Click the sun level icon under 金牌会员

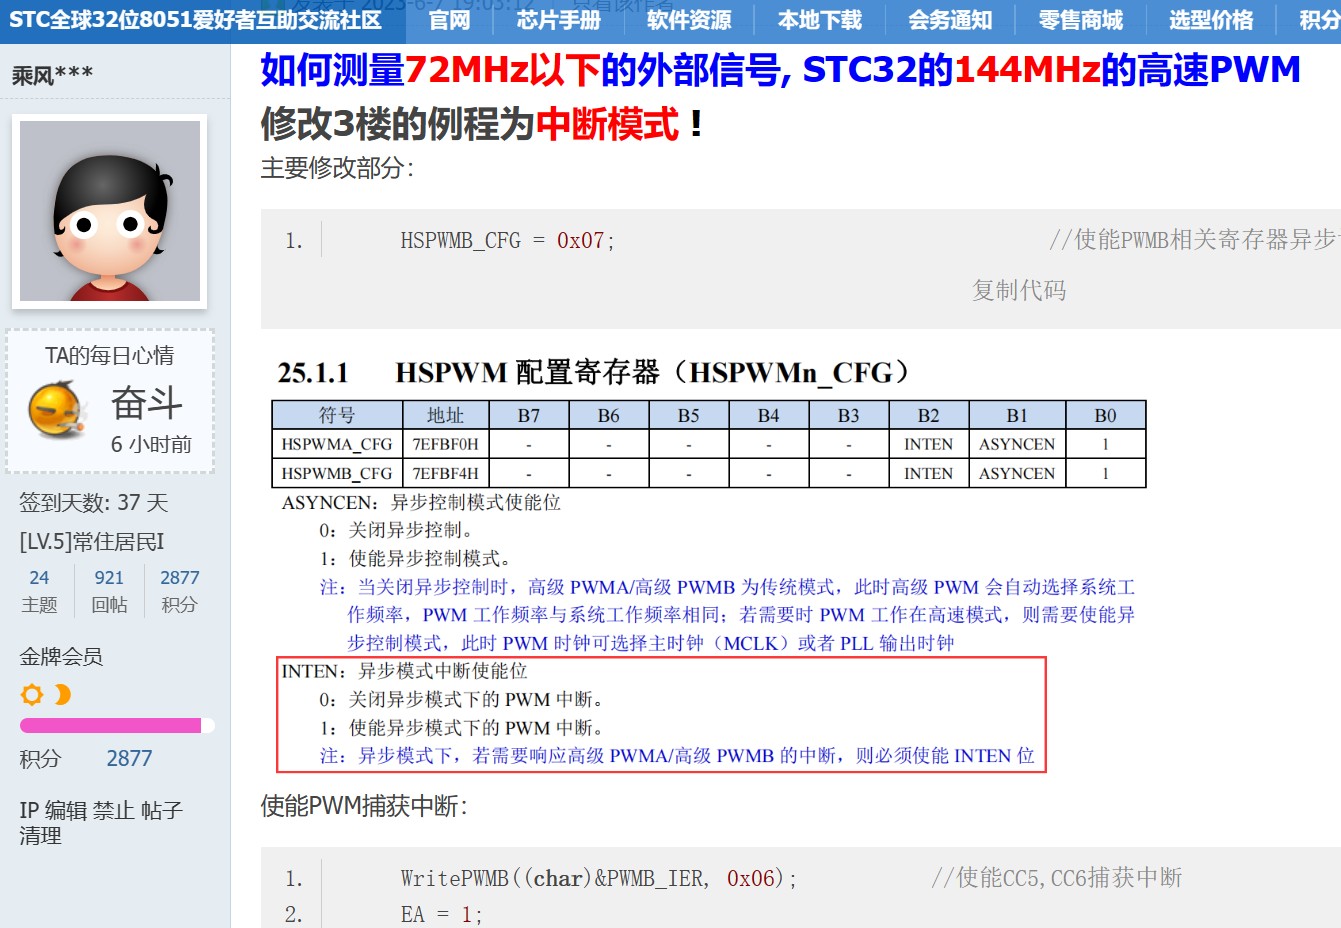click(x=32, y=694)
